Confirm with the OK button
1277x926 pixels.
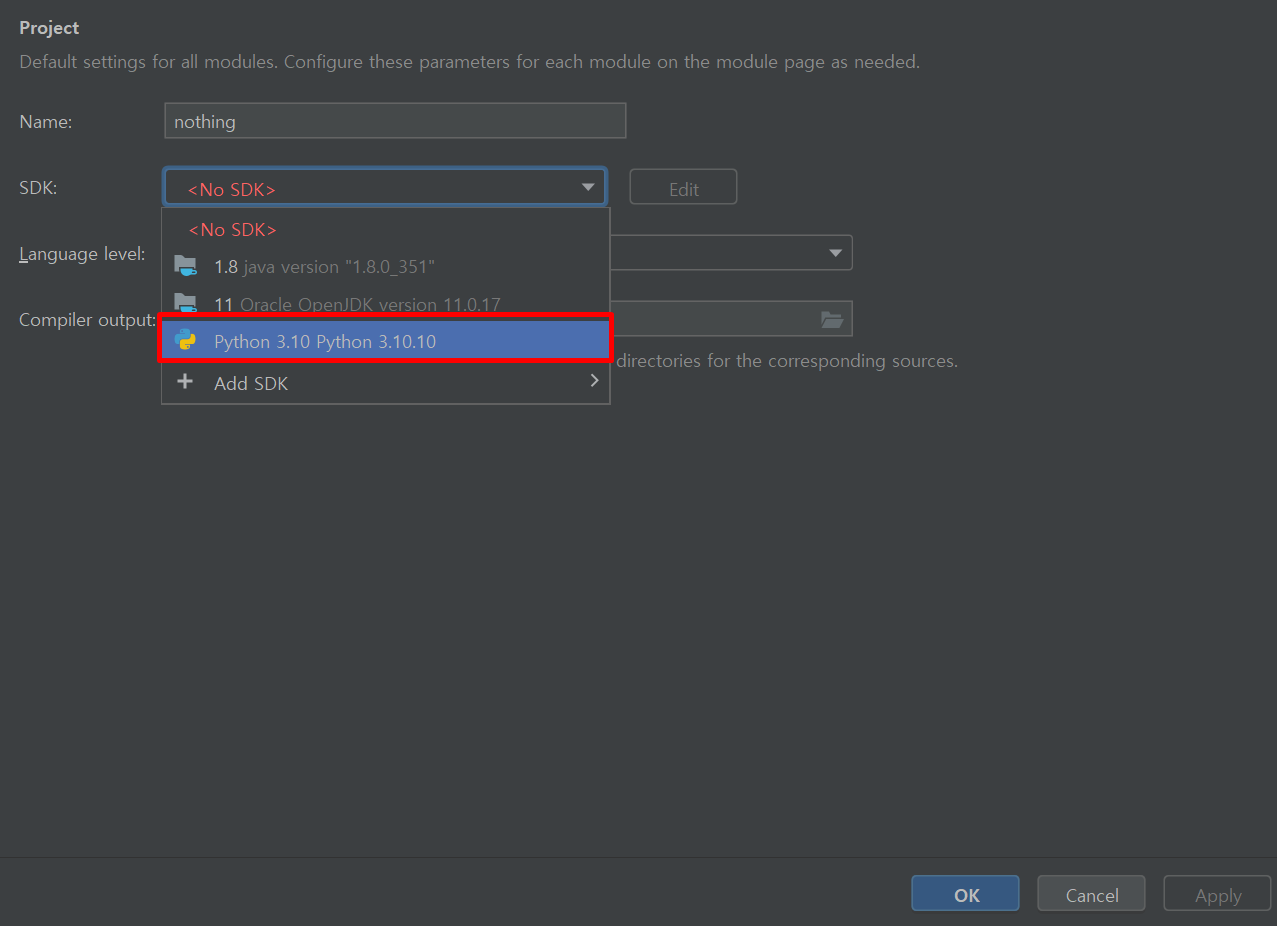[966, 895]
